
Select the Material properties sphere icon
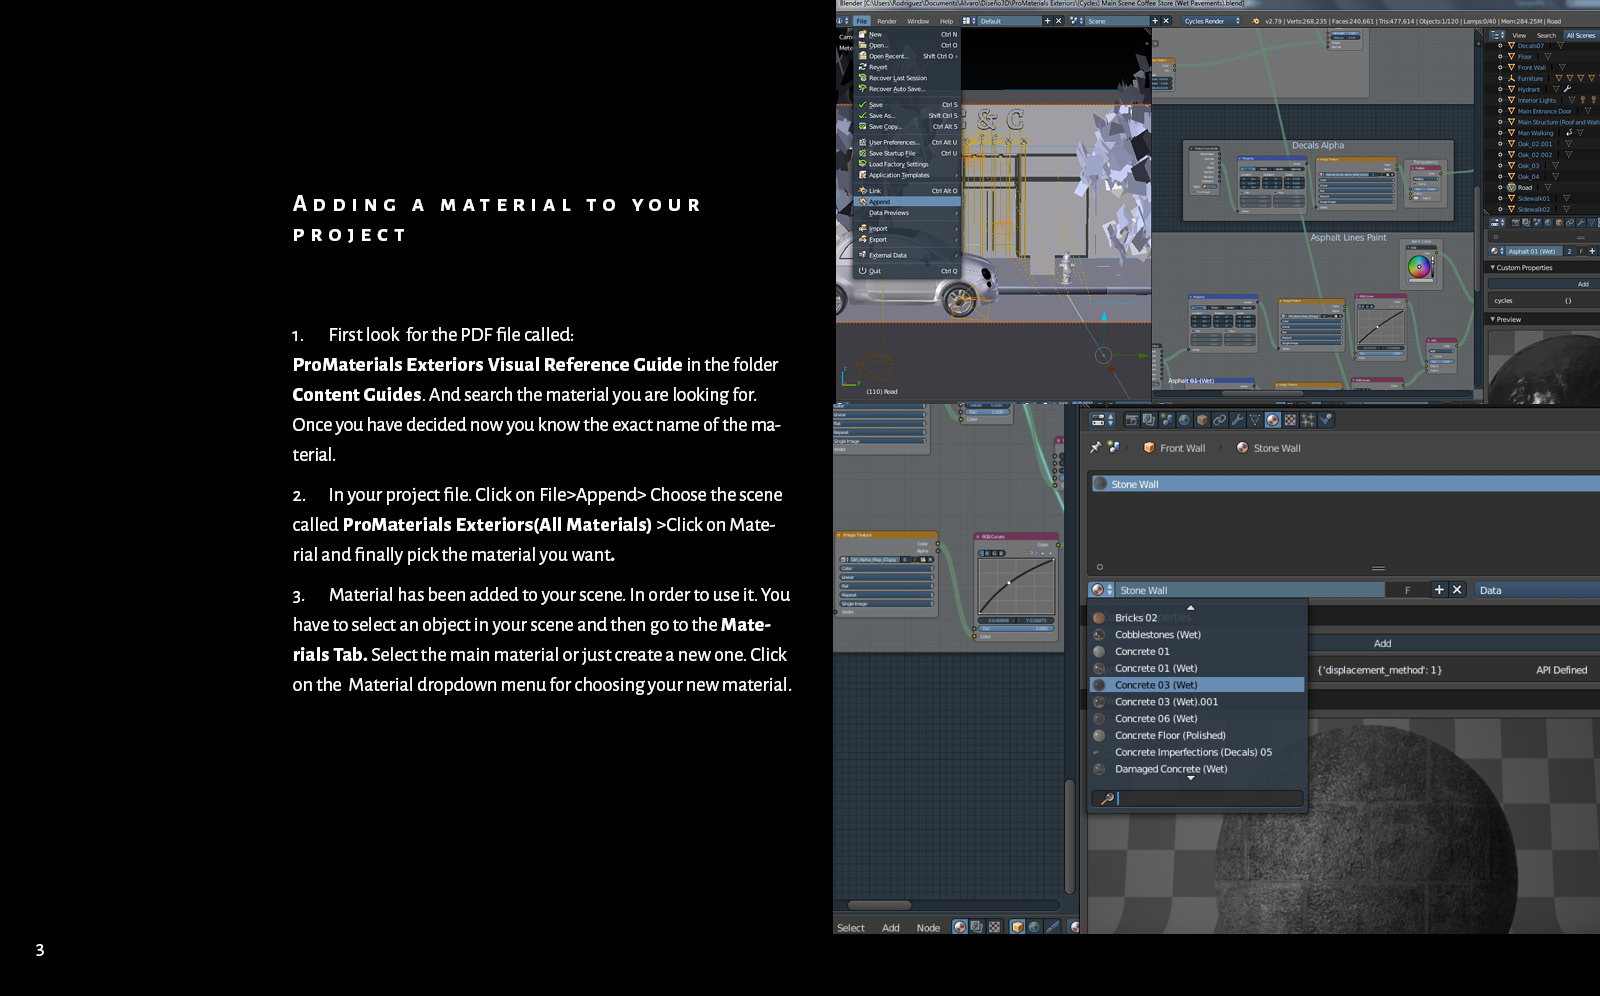click(1272, 420)
